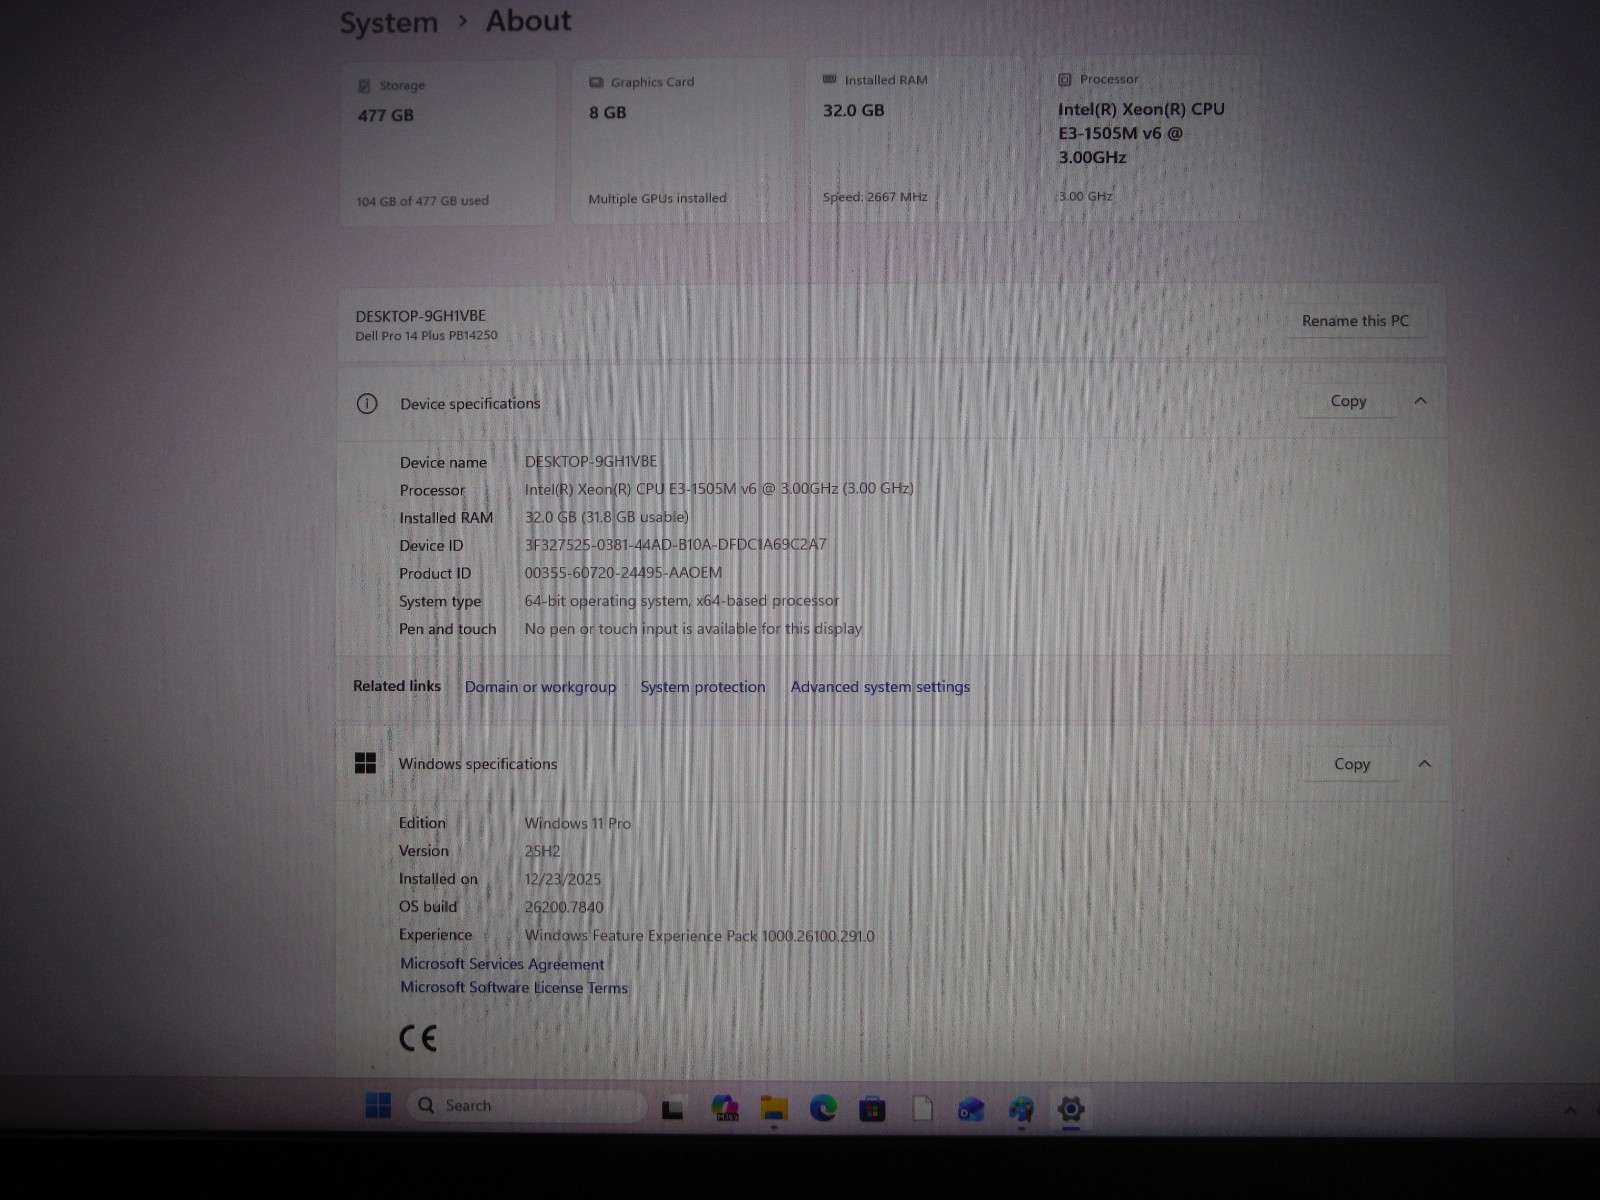Open Outlook from the taskbar
This screenshot has width=1600, height=1200.
pyautogui.click(x=971, y=1109)
